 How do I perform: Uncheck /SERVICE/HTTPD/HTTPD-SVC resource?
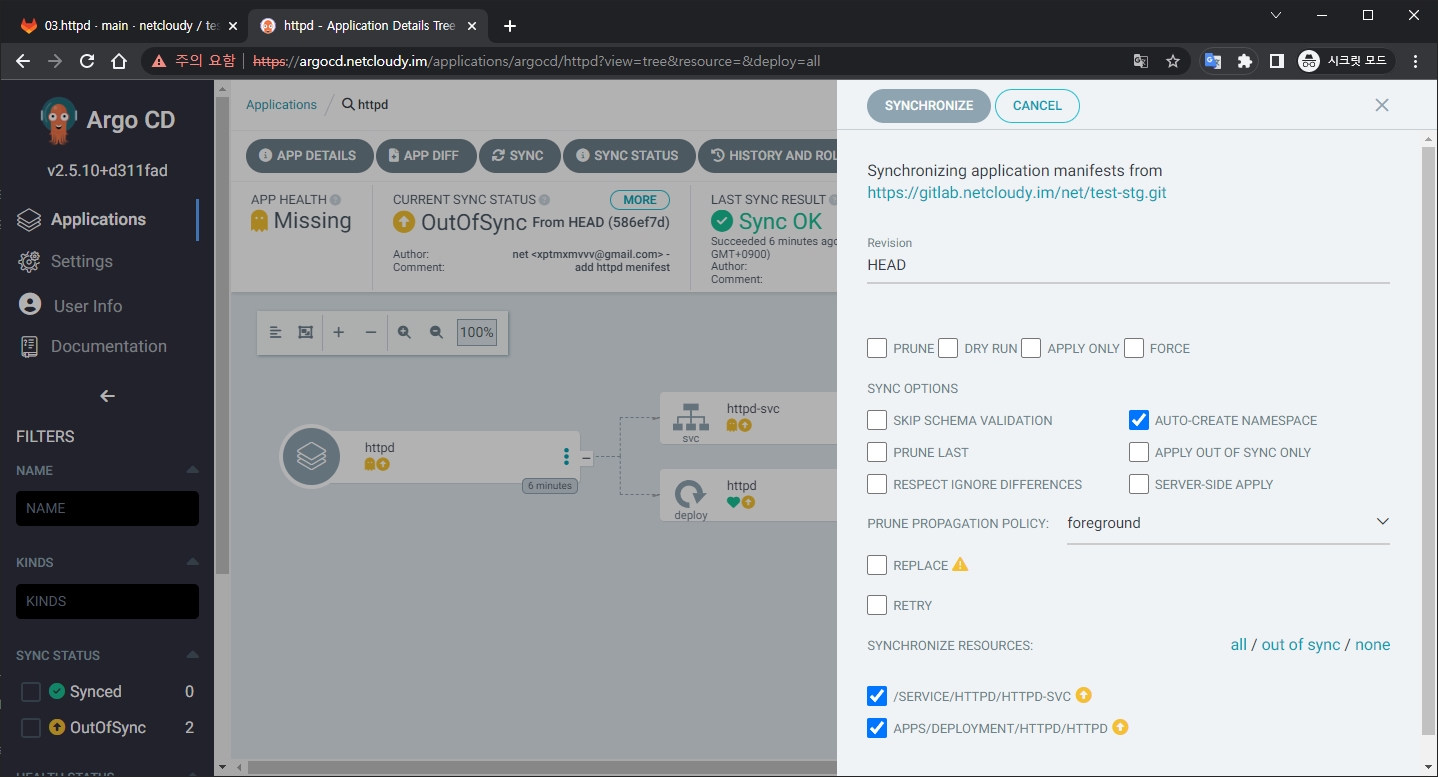[877, 696]
